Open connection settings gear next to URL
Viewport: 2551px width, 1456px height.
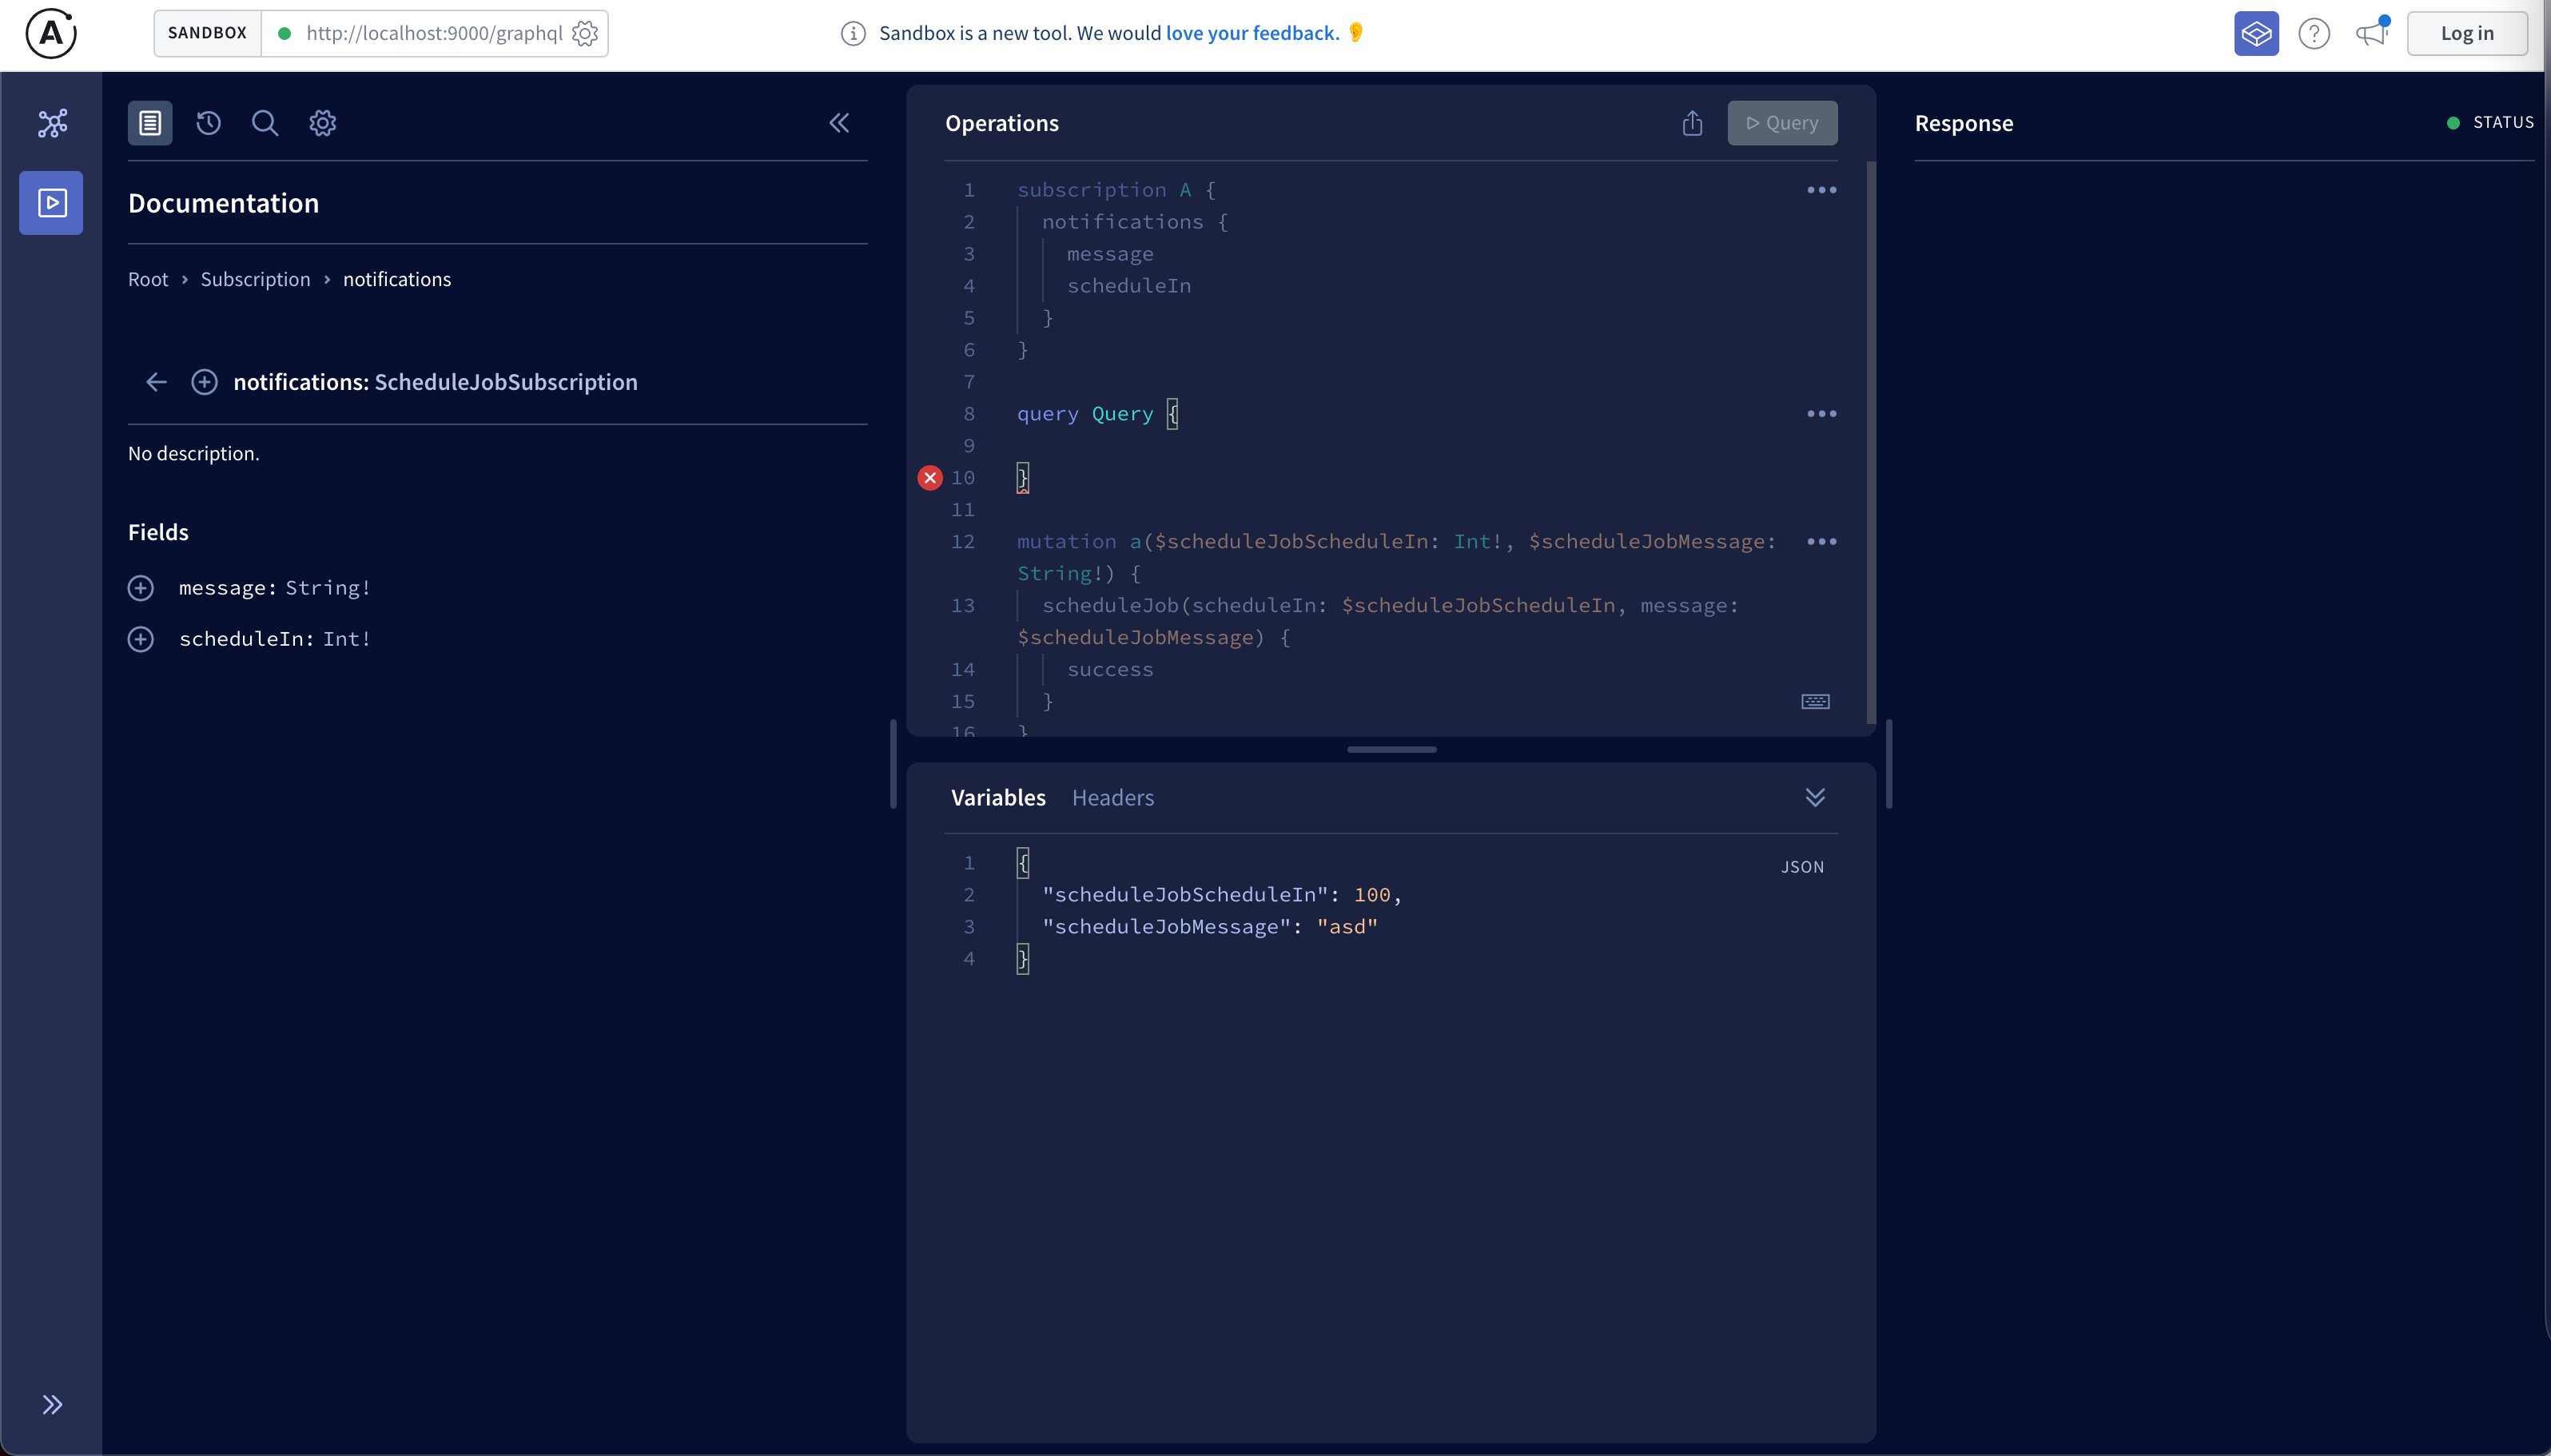(585, 33)
